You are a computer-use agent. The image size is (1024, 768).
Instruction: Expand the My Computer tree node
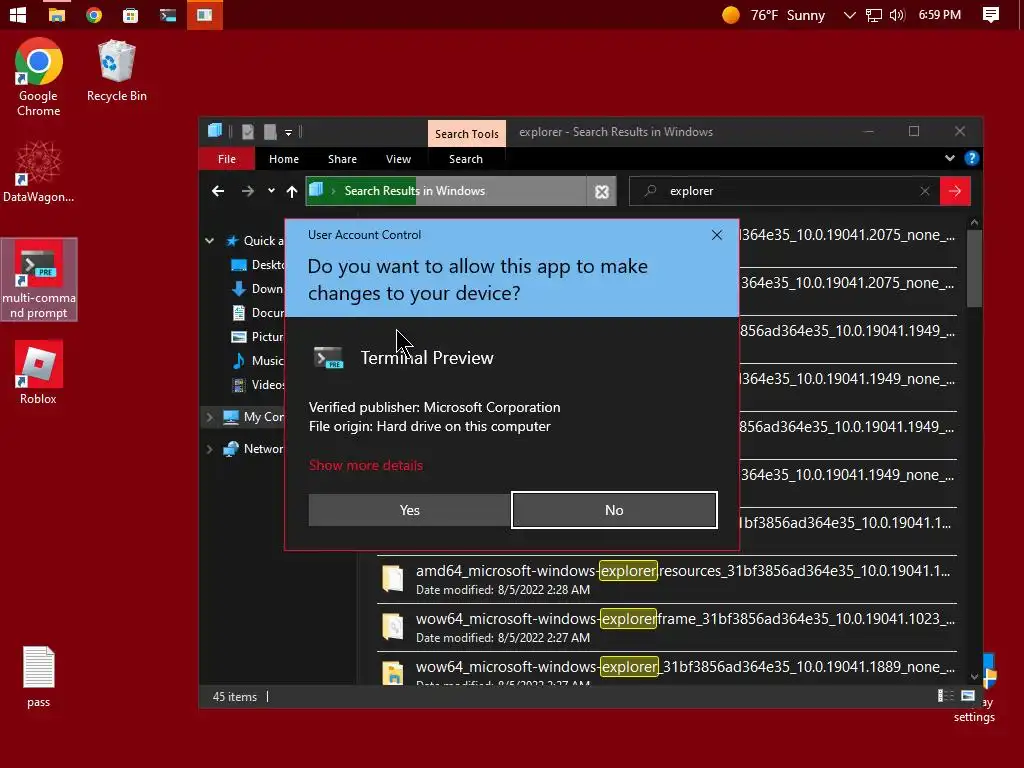point(209,417)
